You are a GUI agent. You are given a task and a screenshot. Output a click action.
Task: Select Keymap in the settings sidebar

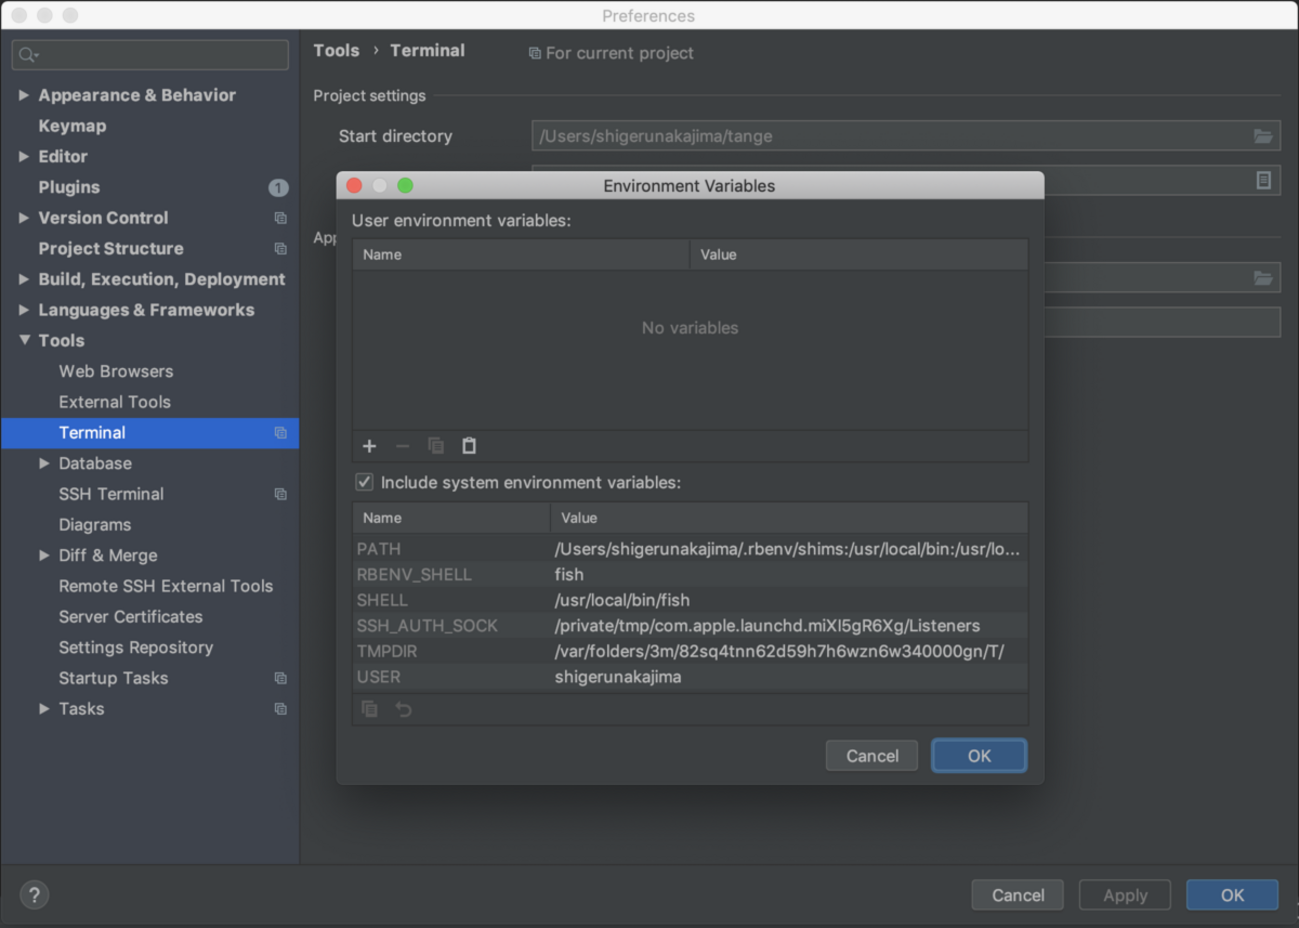coord(72,126)
